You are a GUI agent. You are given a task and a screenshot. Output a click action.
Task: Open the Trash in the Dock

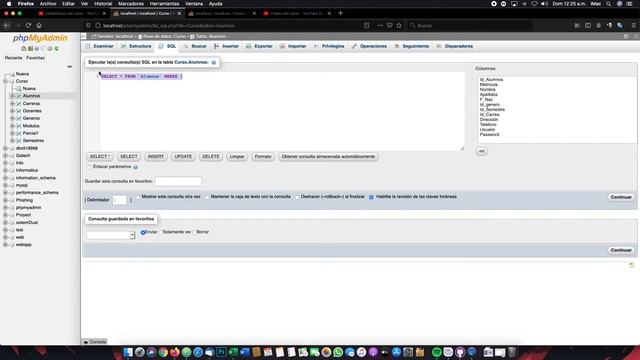(x=511, y=352)
